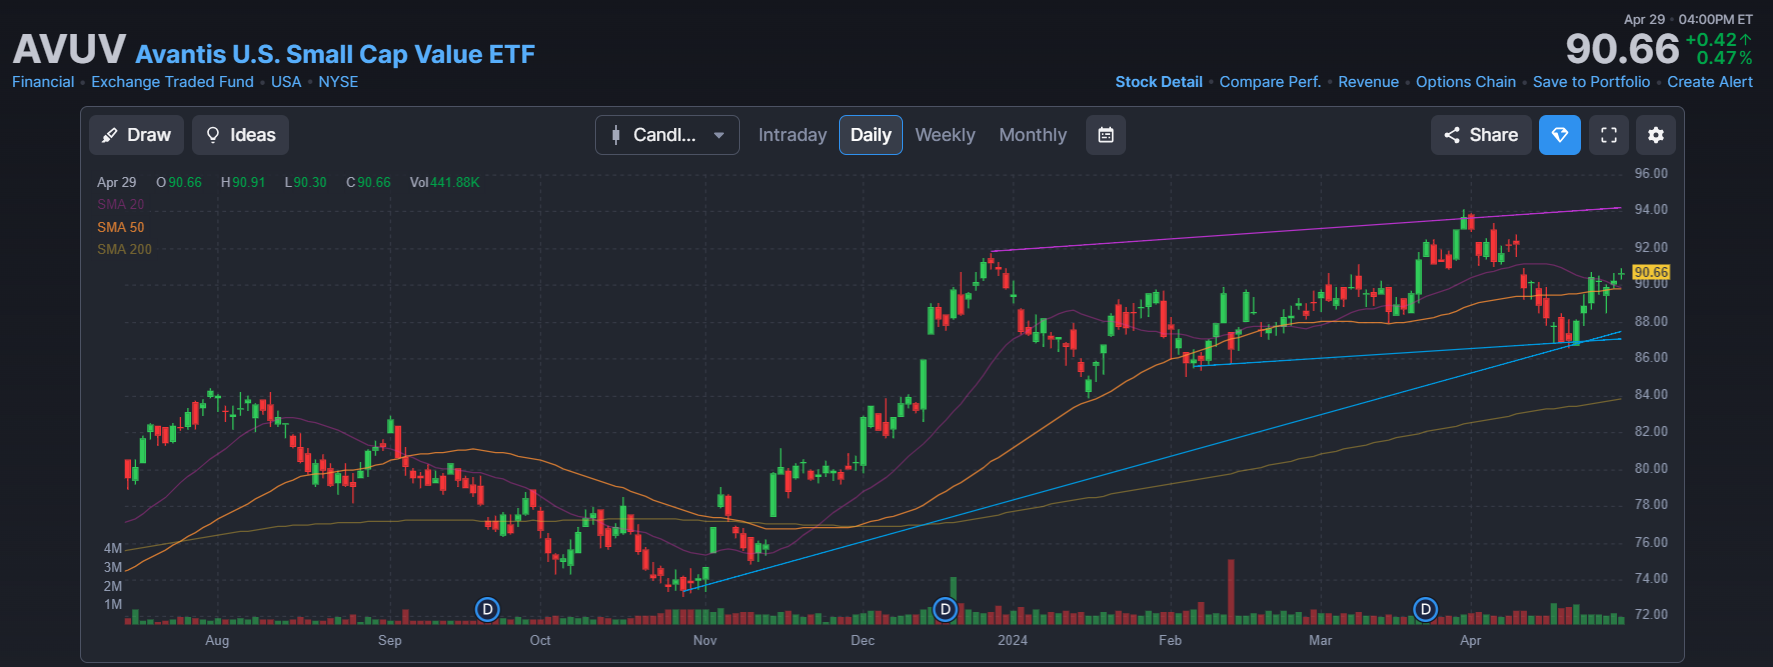Image resolution: width=1773 pixels, height=667 pixels.
Task: Click the Avantis U.S. Small Cap Value ETF name
Action: 335,54
